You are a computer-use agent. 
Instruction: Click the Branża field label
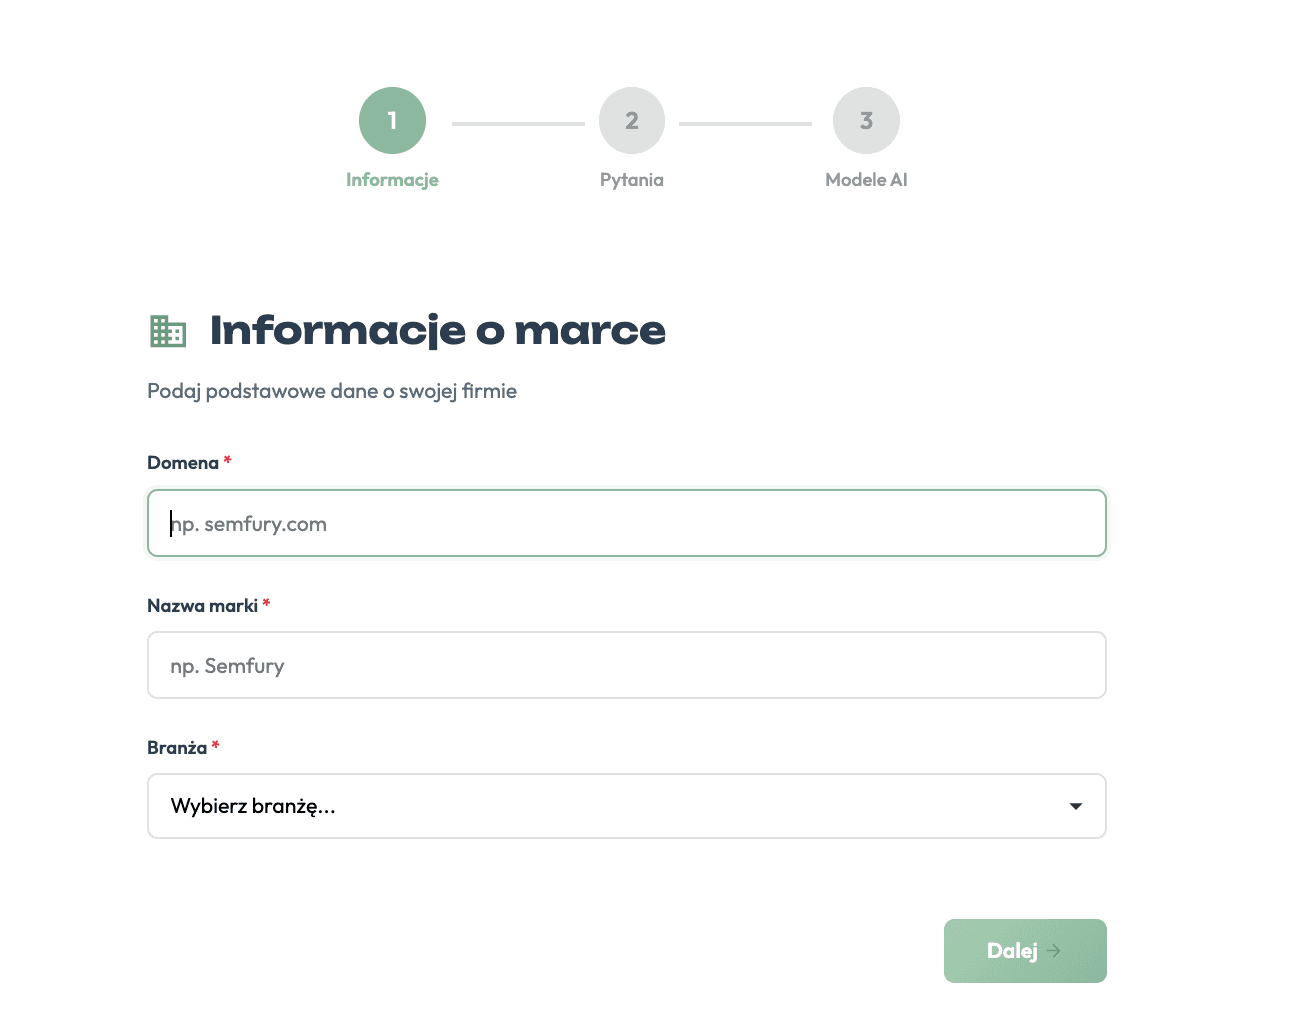[177, 748]
